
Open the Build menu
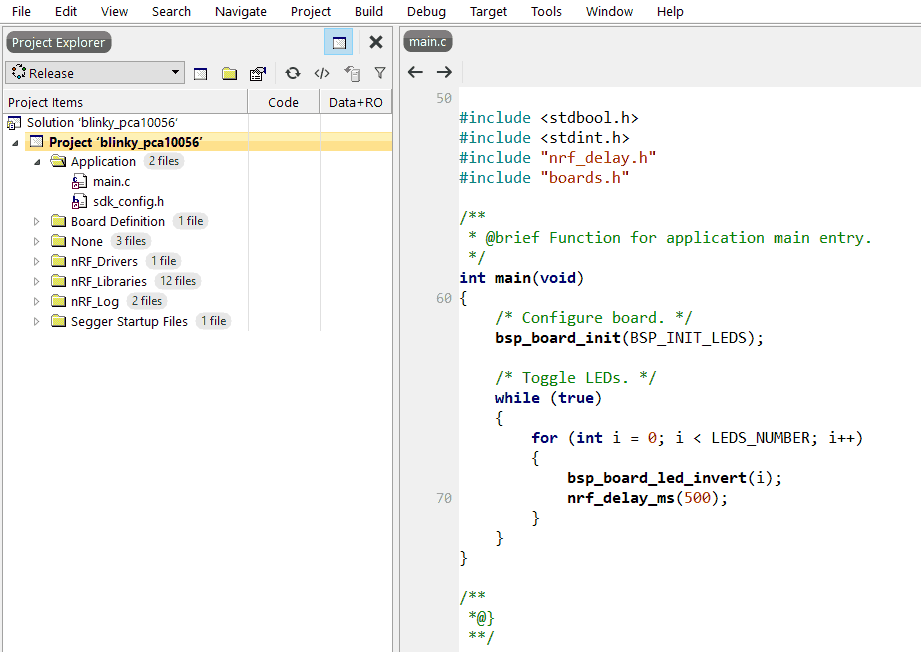(369, 11)
